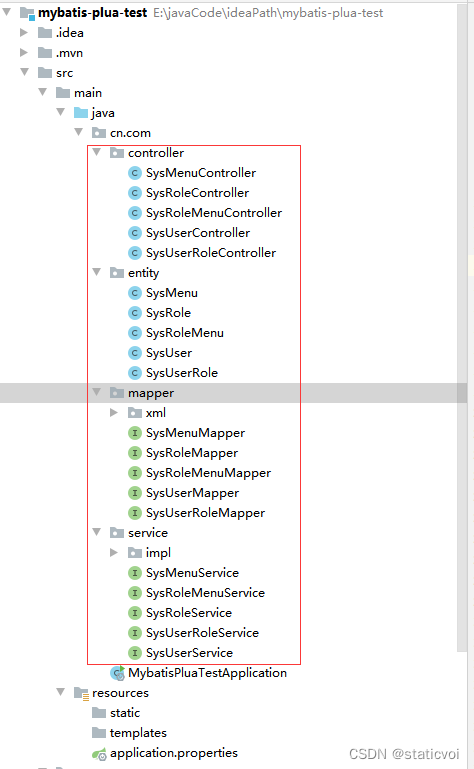Click the application.properties Spring file icon
The height and width of the screenshot is (769, 474).
[99, 754]
